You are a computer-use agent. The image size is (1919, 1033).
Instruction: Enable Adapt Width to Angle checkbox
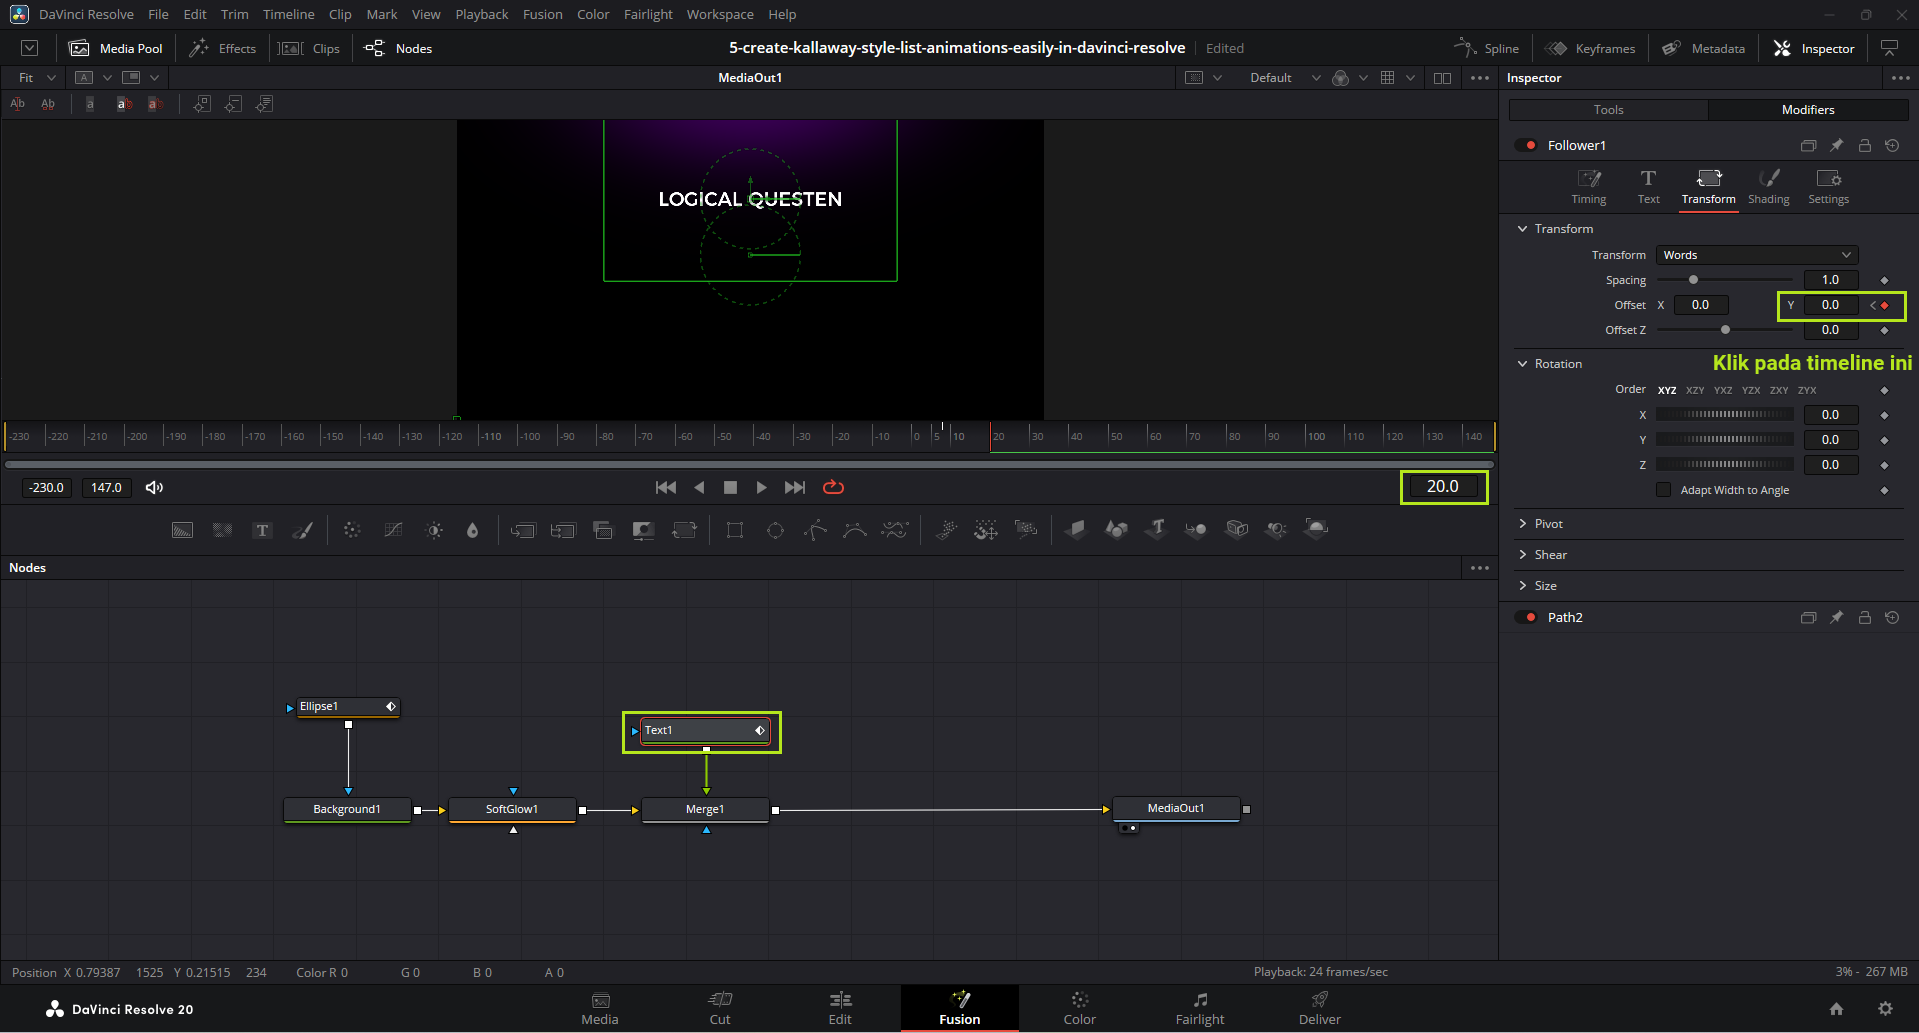coord(1663,490)
